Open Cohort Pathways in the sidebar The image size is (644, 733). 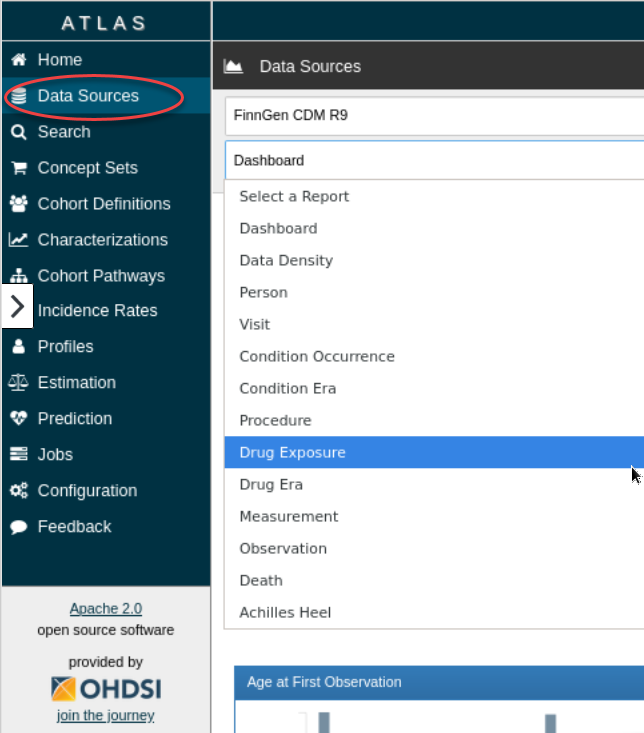pyautogui.click(x=101, y=276)
